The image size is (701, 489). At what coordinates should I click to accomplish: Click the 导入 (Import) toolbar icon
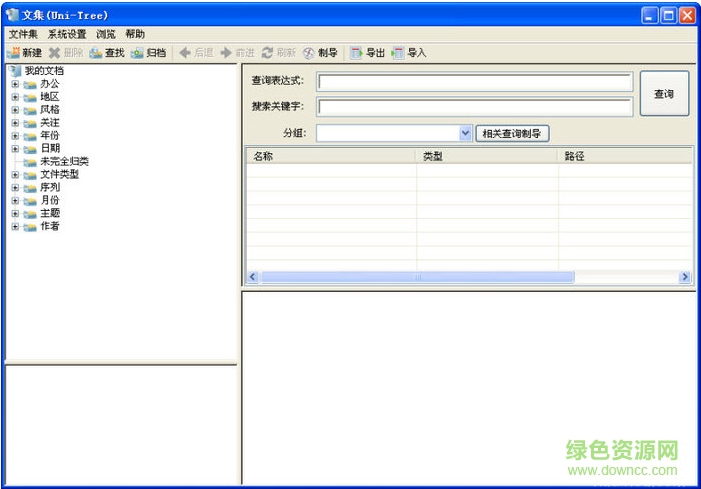coord(398,53)
